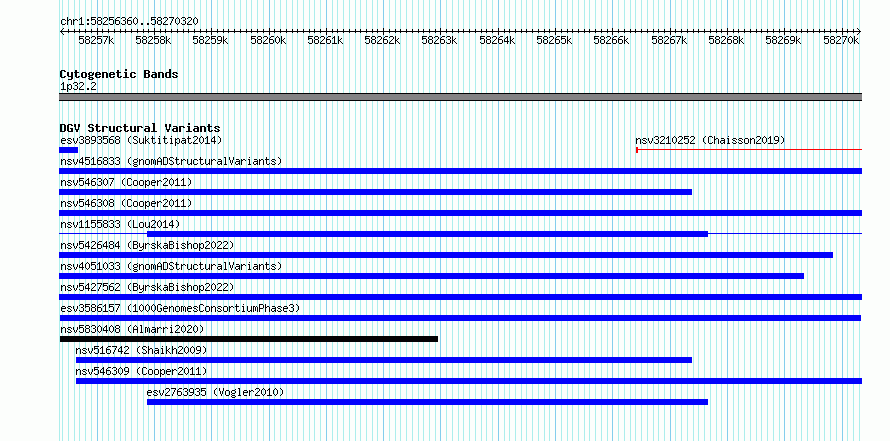Select the short blue esv3893568 variant bar

pyautogui.click(x=69, y=150)
